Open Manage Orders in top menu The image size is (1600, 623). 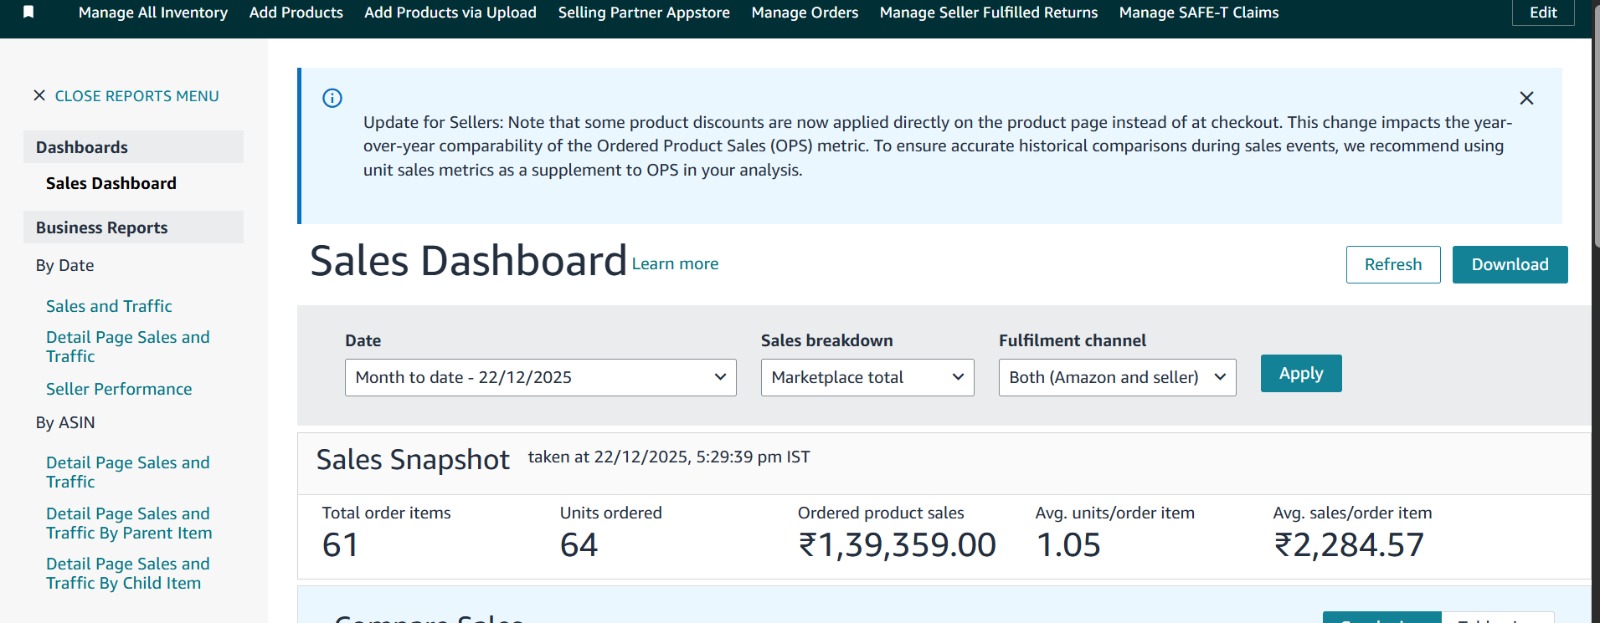coord(804,13)
